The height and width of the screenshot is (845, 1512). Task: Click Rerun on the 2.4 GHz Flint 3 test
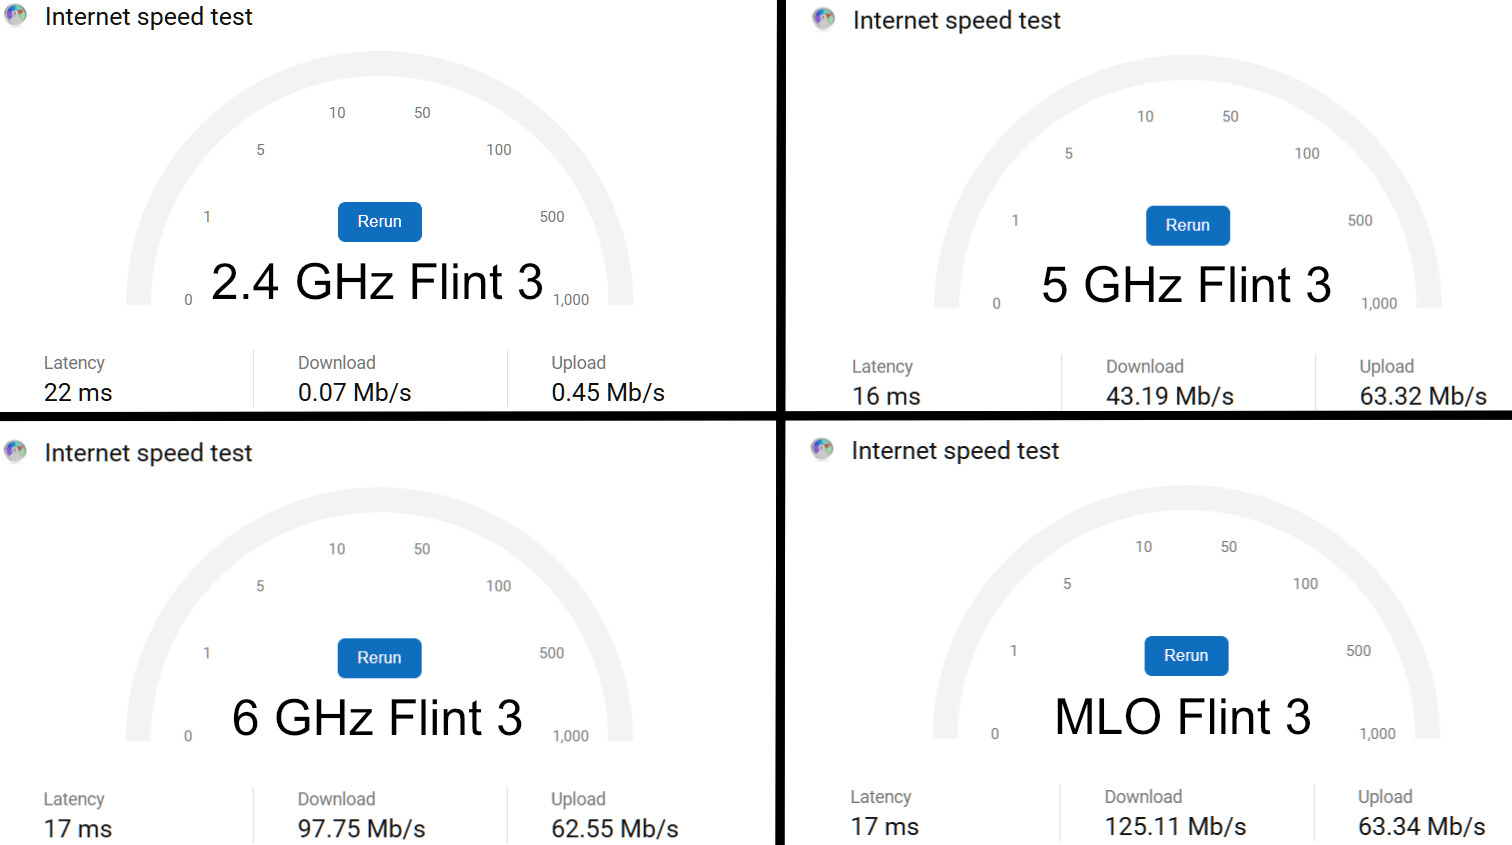tap(379, 222)
